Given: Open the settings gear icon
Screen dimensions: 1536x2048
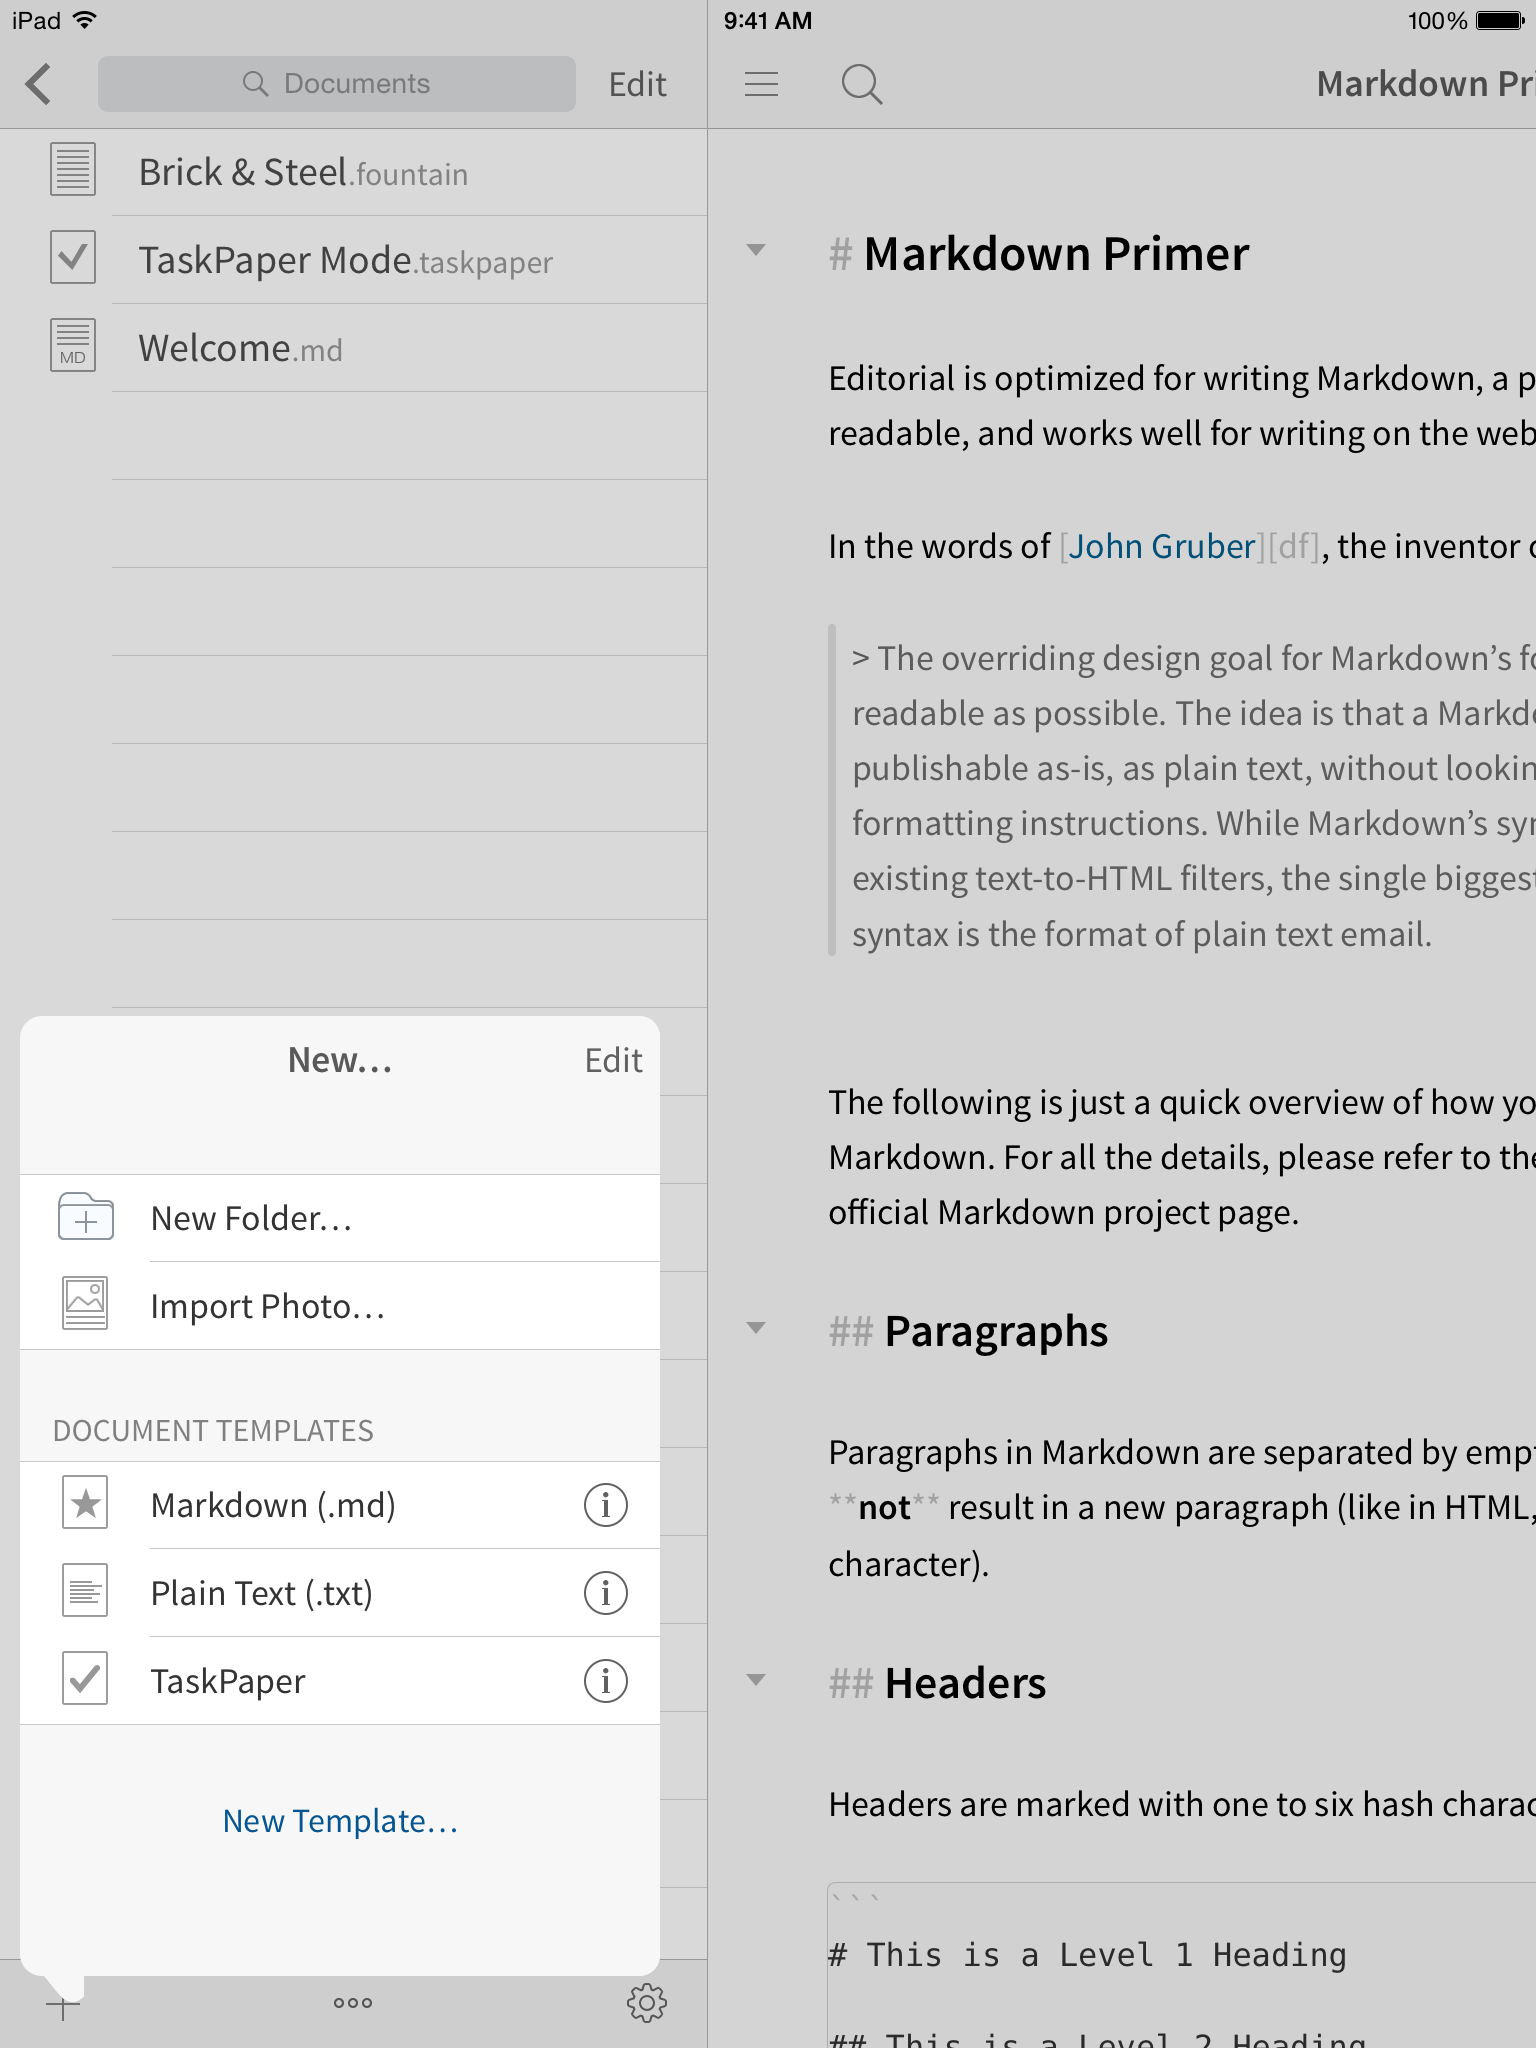Looking at the screenshot, I should (x=646, y=2003).
